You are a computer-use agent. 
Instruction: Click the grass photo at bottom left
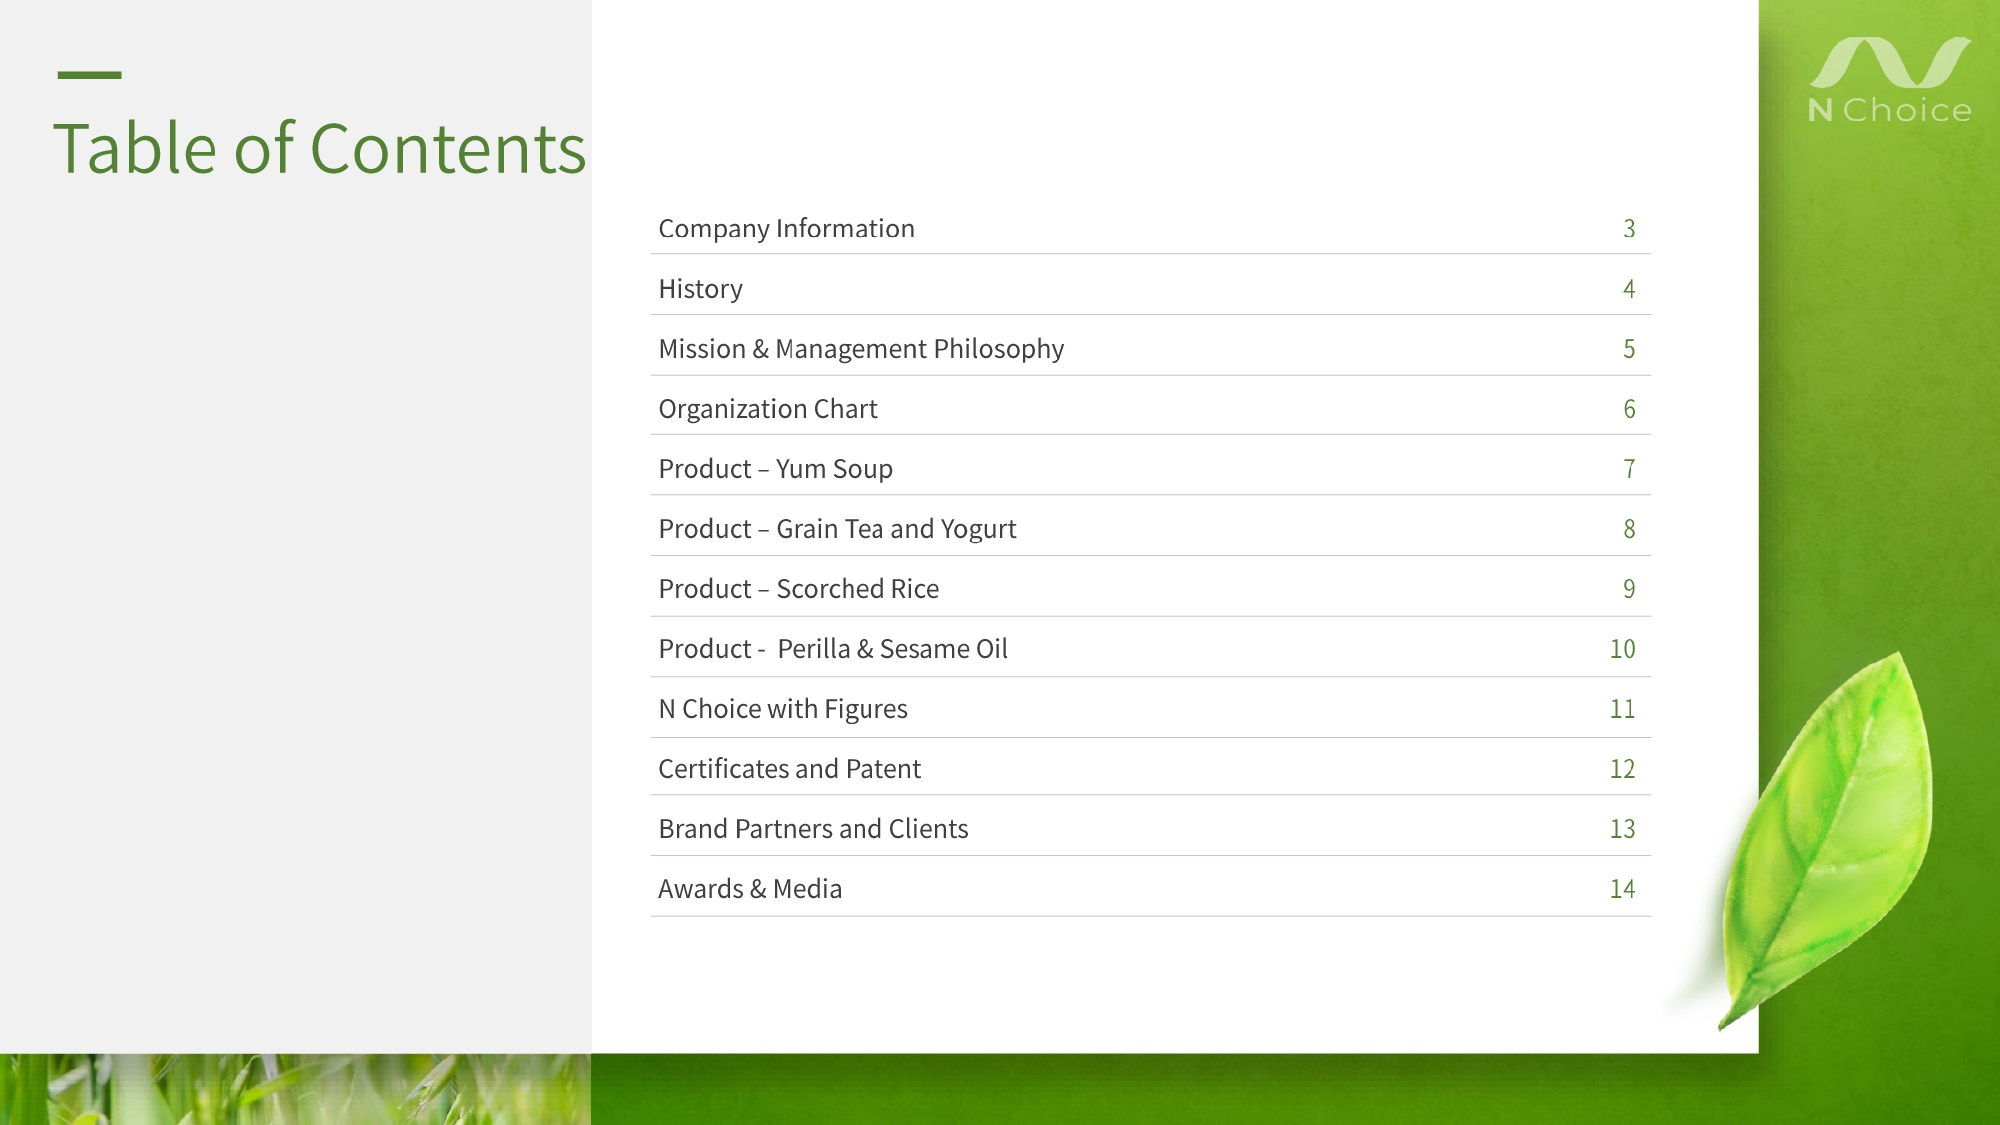295,1089
